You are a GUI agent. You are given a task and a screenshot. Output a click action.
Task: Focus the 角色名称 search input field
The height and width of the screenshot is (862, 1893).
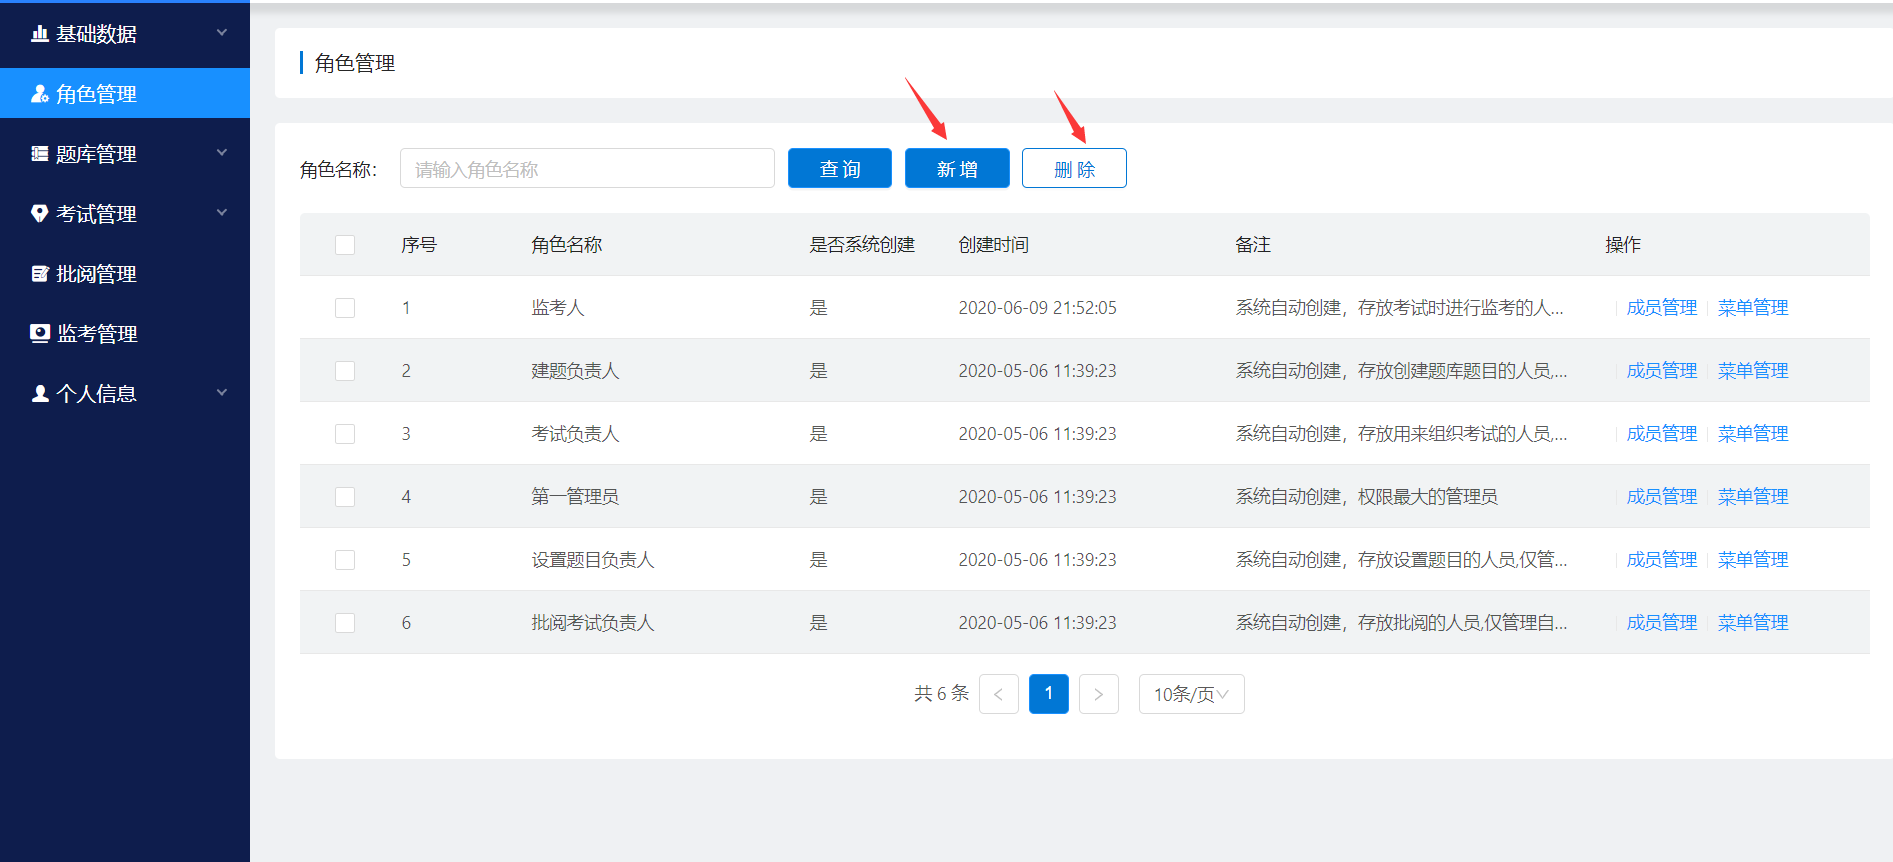click(x=587, y=168)
